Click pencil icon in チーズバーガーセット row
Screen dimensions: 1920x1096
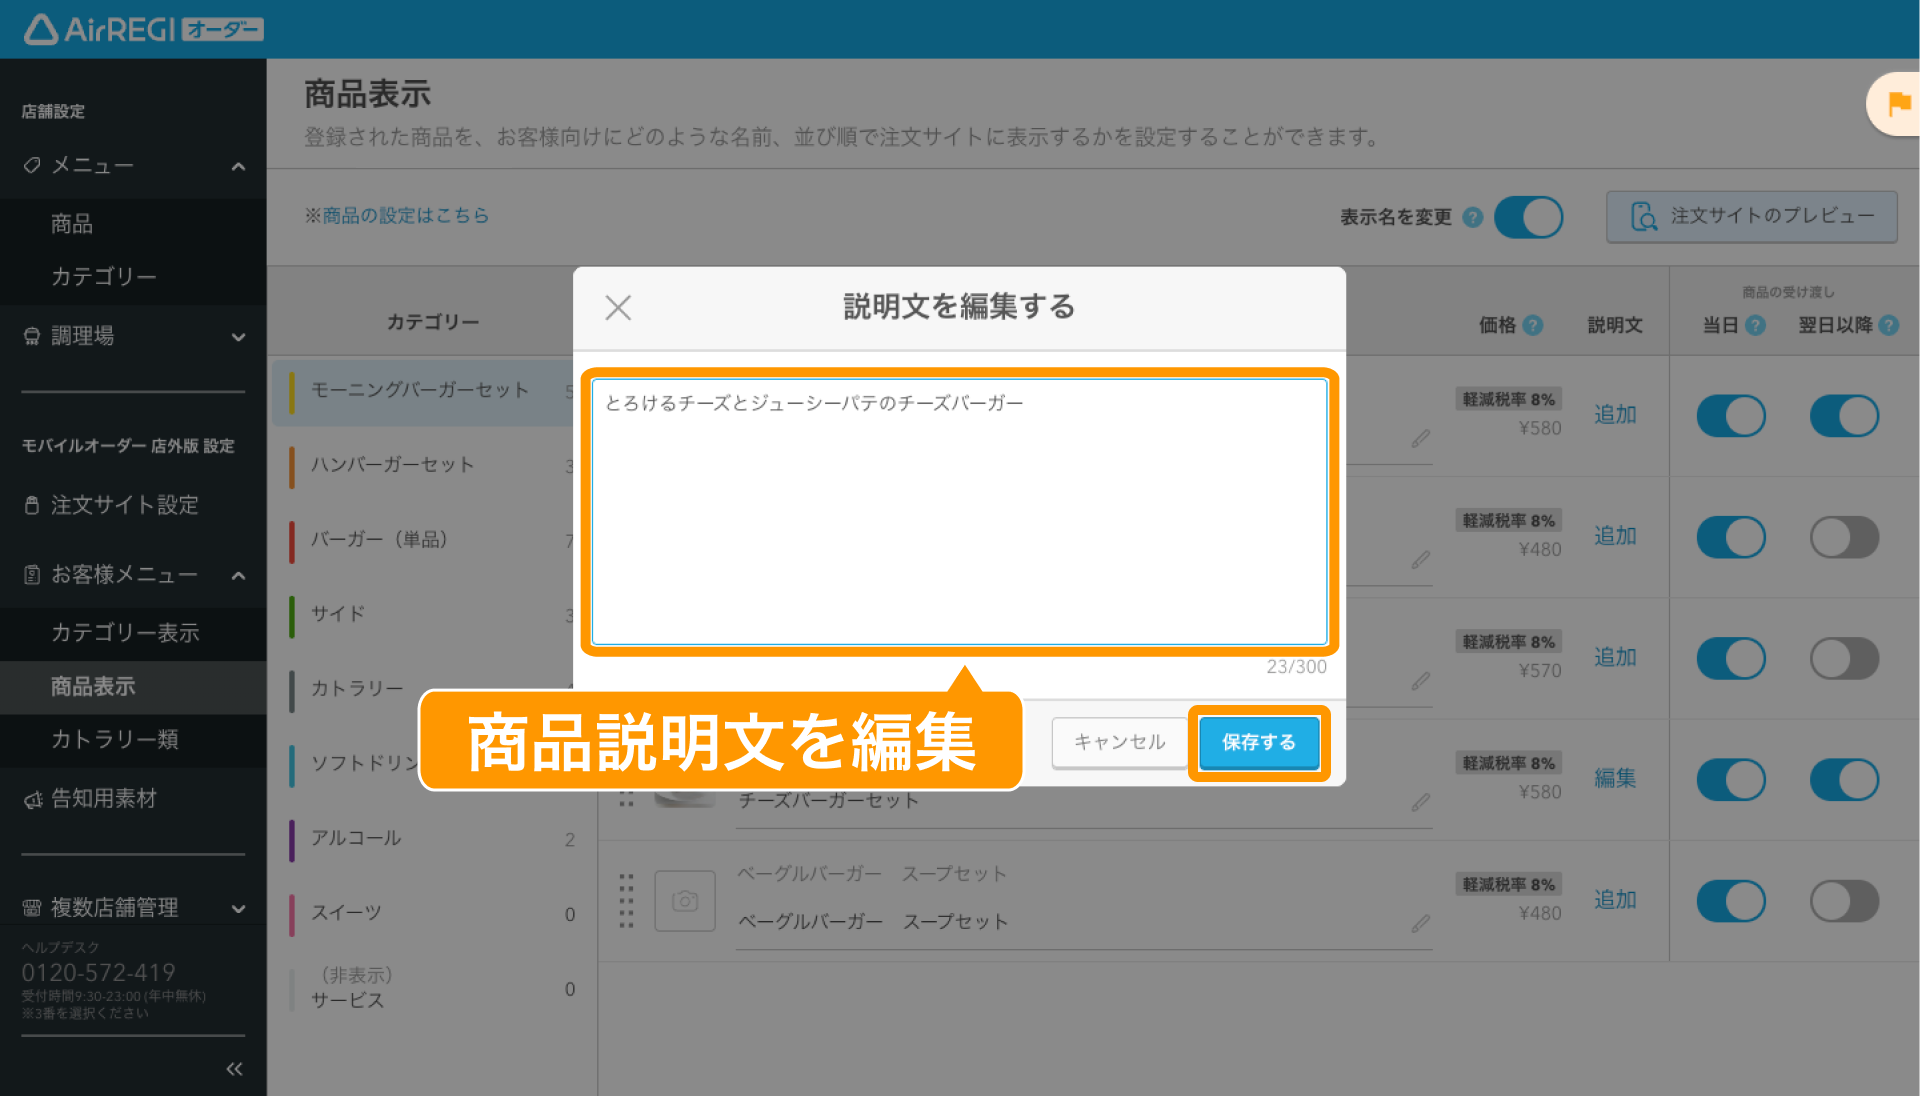(1420, 803)
